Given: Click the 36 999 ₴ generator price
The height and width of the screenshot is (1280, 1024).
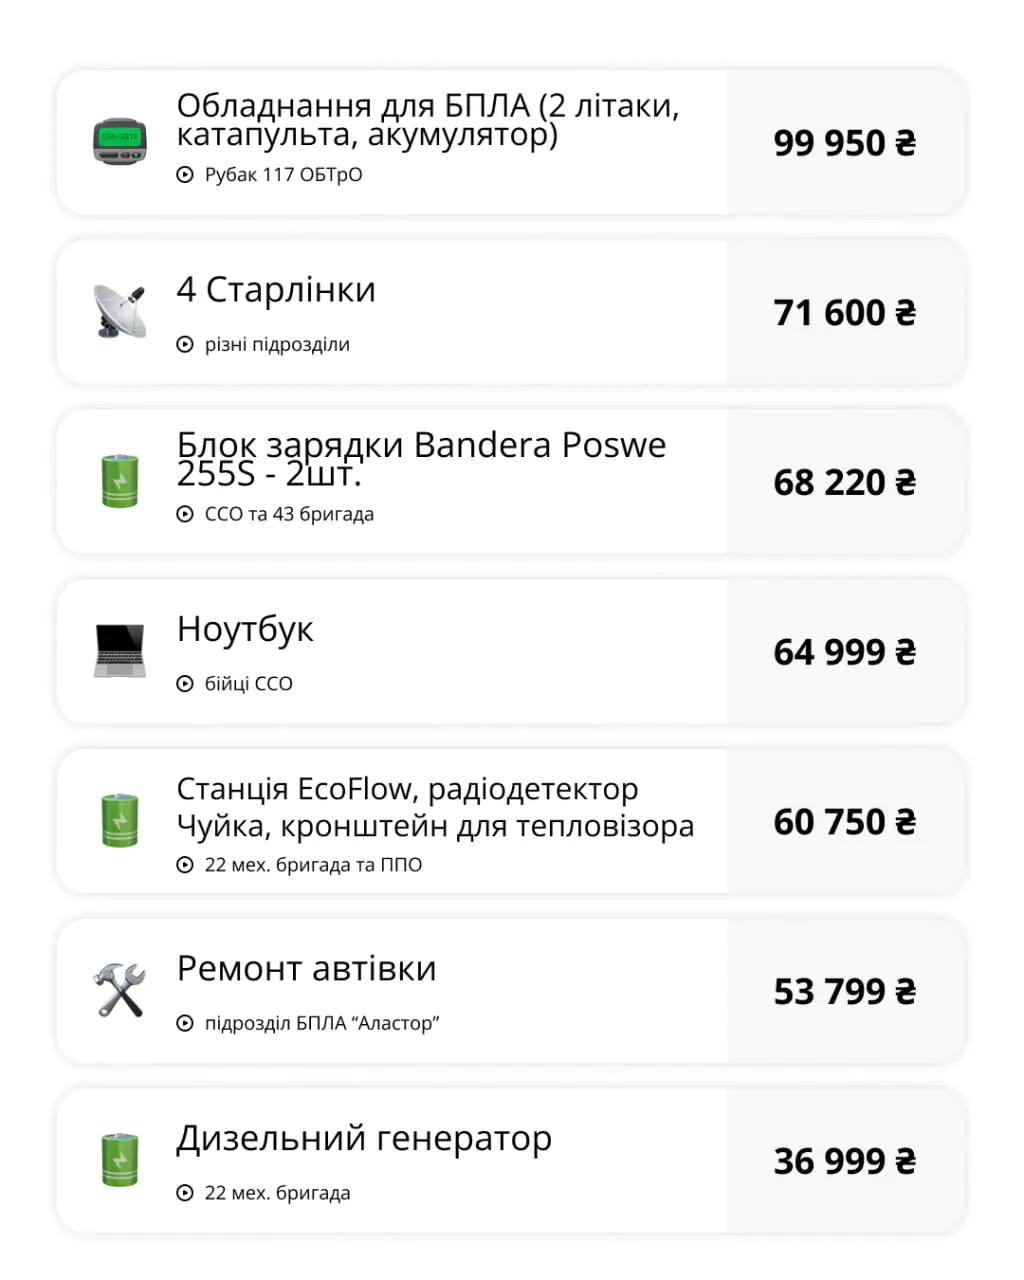Looking at the screenshot, I should pos(844,1161).
